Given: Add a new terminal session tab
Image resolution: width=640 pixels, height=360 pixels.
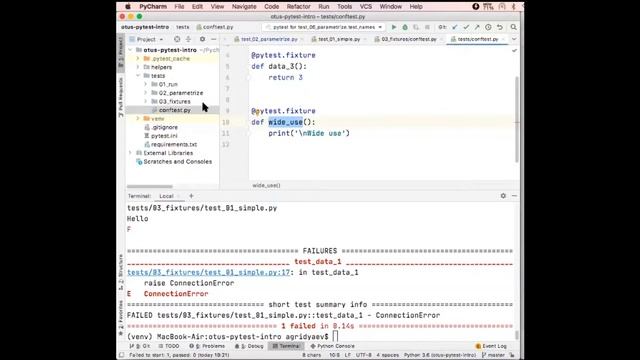Looking at the screenshot, I should [191, 196].
